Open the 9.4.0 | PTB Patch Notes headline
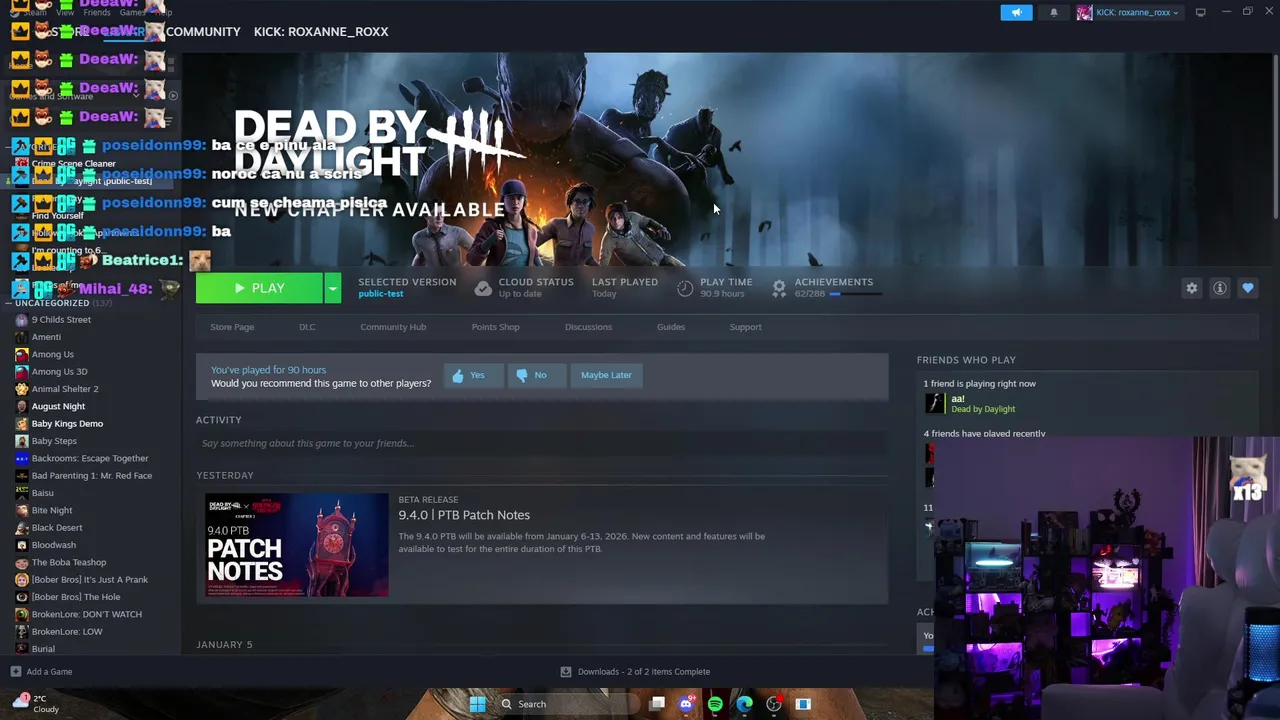Screen dimensions: 1280x720 [464, 515]
